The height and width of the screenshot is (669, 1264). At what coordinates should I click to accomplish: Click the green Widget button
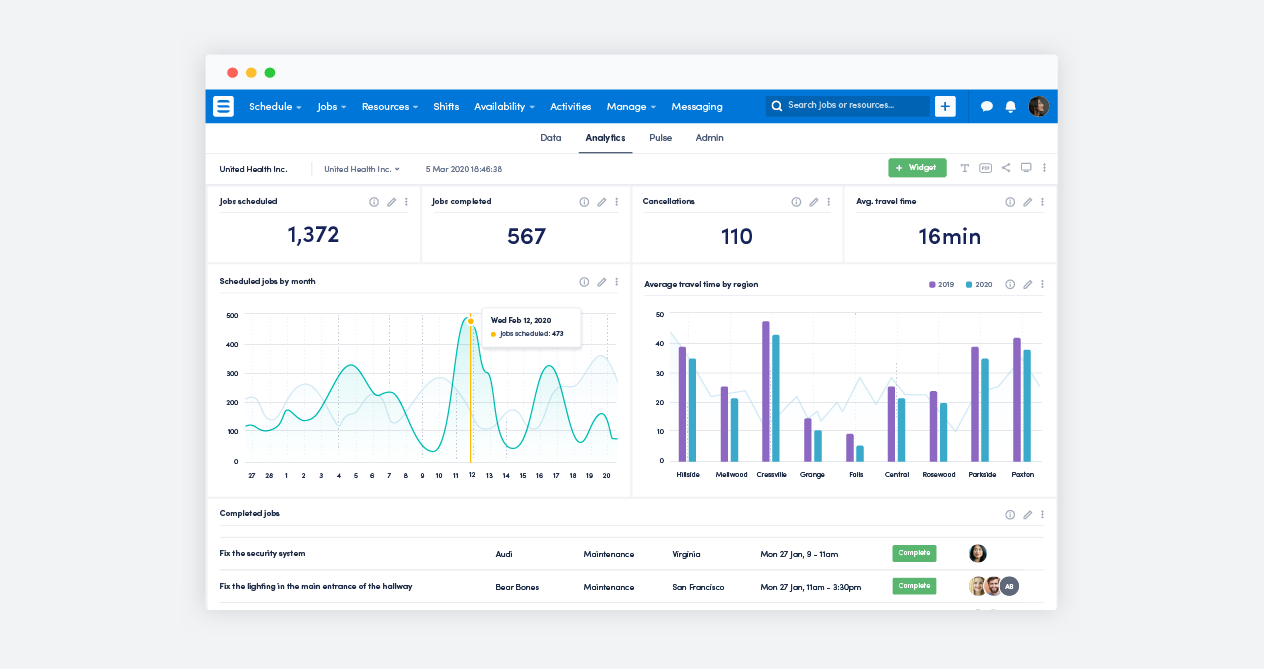coord(917,168)
